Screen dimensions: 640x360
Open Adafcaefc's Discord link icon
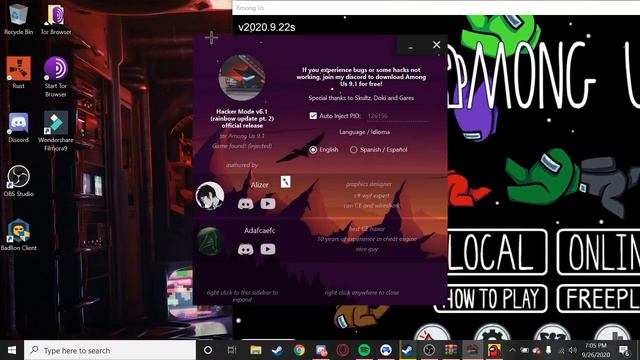point(245,249)
